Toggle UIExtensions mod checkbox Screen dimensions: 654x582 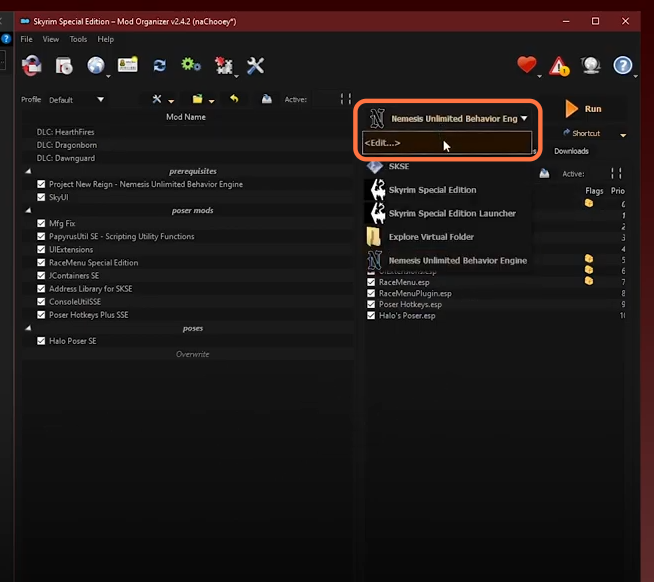tap(41, 249)
